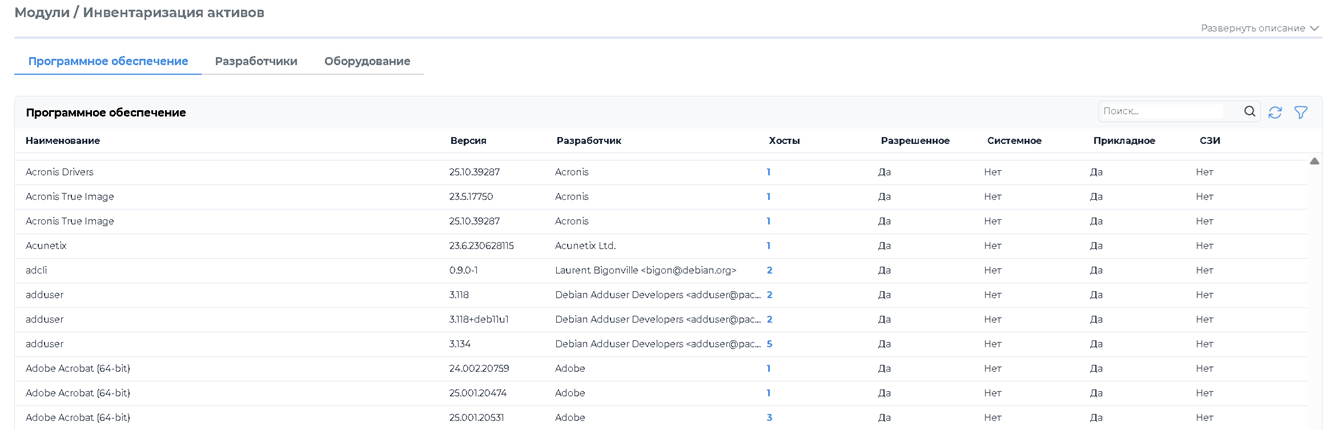The image size is (1334, 430).
Task: Select the Acronis True Image 23.5.17750 row
Action: click(x=70, y=197)
